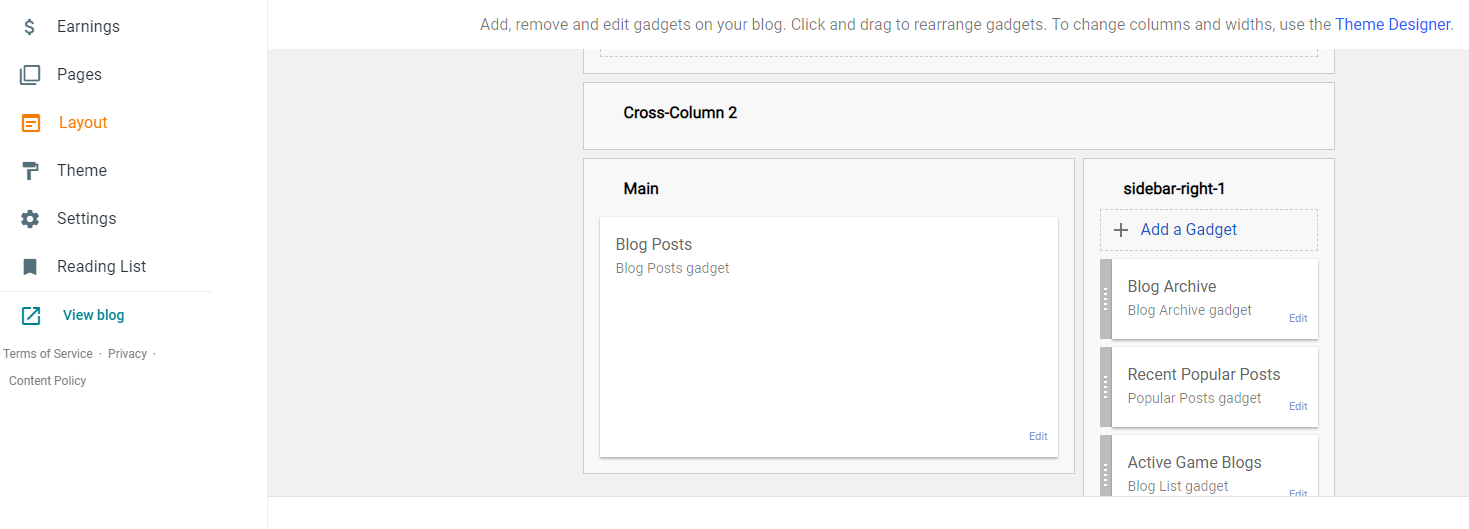Open the Content Policy link
Screen dimensions: 1469x529
click(x=48, y=381)
